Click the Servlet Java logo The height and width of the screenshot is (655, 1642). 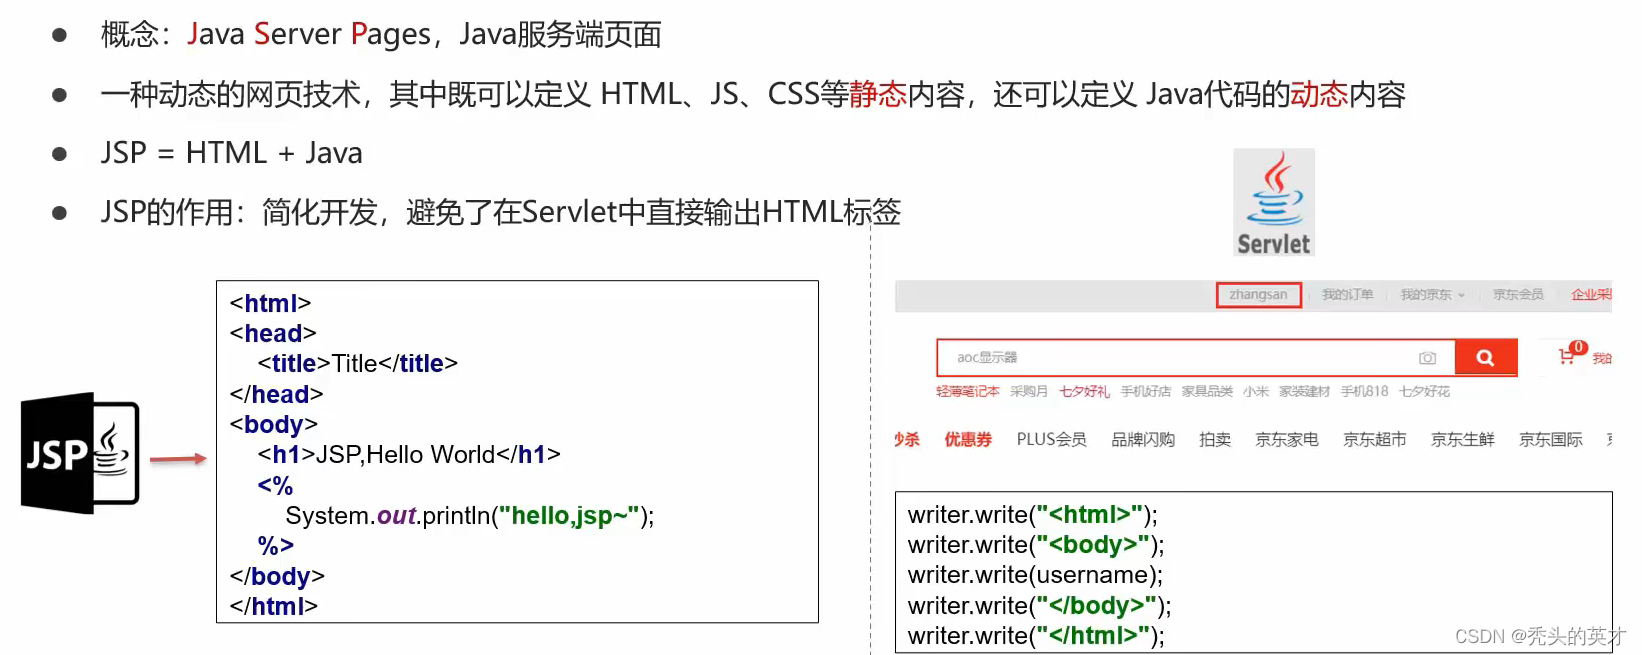coord(1274,203)
